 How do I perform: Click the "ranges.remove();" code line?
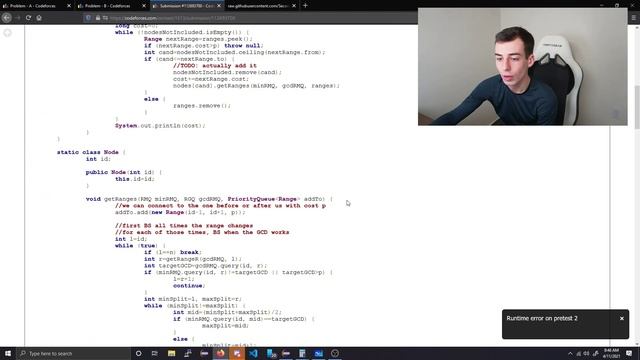tap(202, 106)
